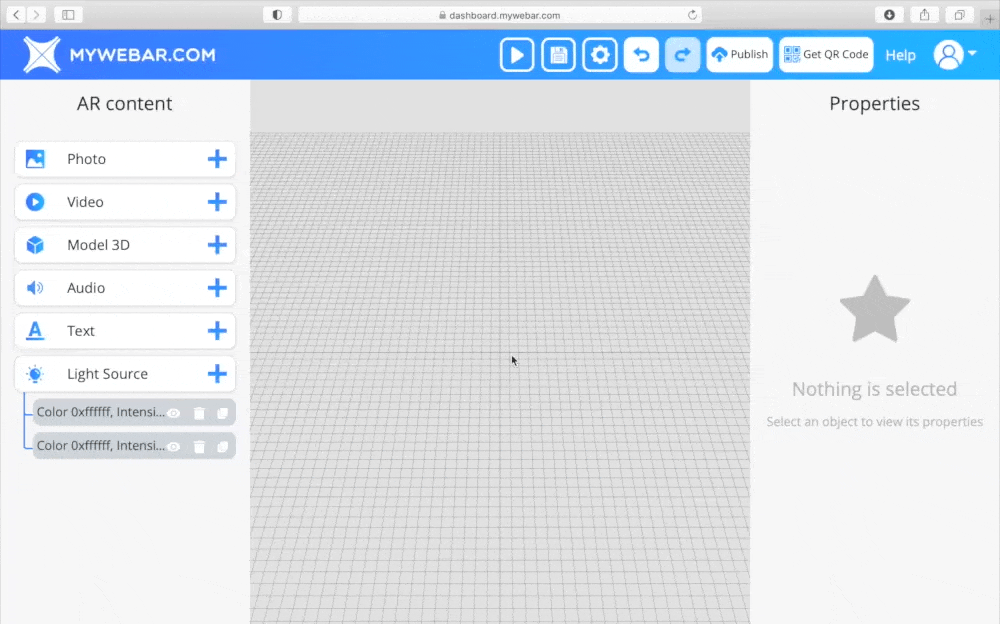The width and height of the screenshot is (1000, 624).
Task: Click the Light Source sun icon
Action: (35, 374)
